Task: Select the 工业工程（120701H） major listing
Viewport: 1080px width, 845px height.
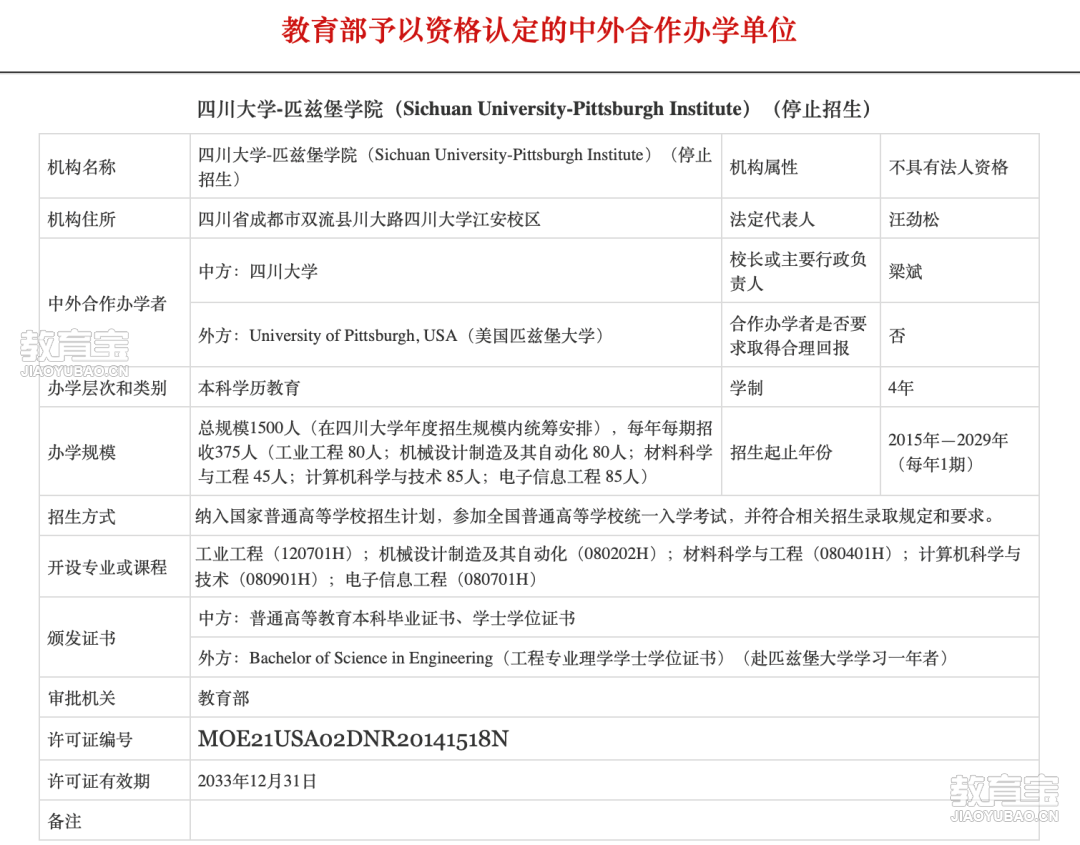Action: (x=280, y=554)
